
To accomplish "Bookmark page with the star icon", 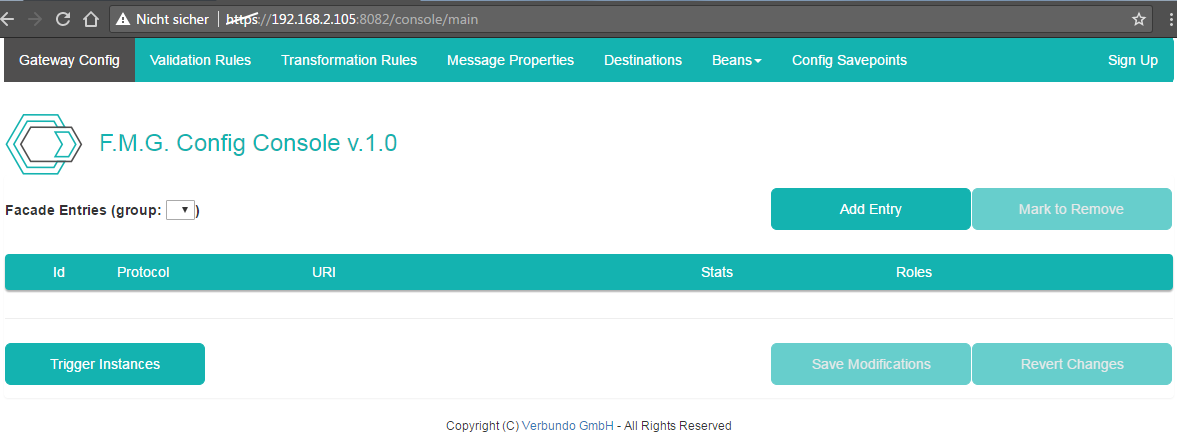I will [x=1138, y=19].
